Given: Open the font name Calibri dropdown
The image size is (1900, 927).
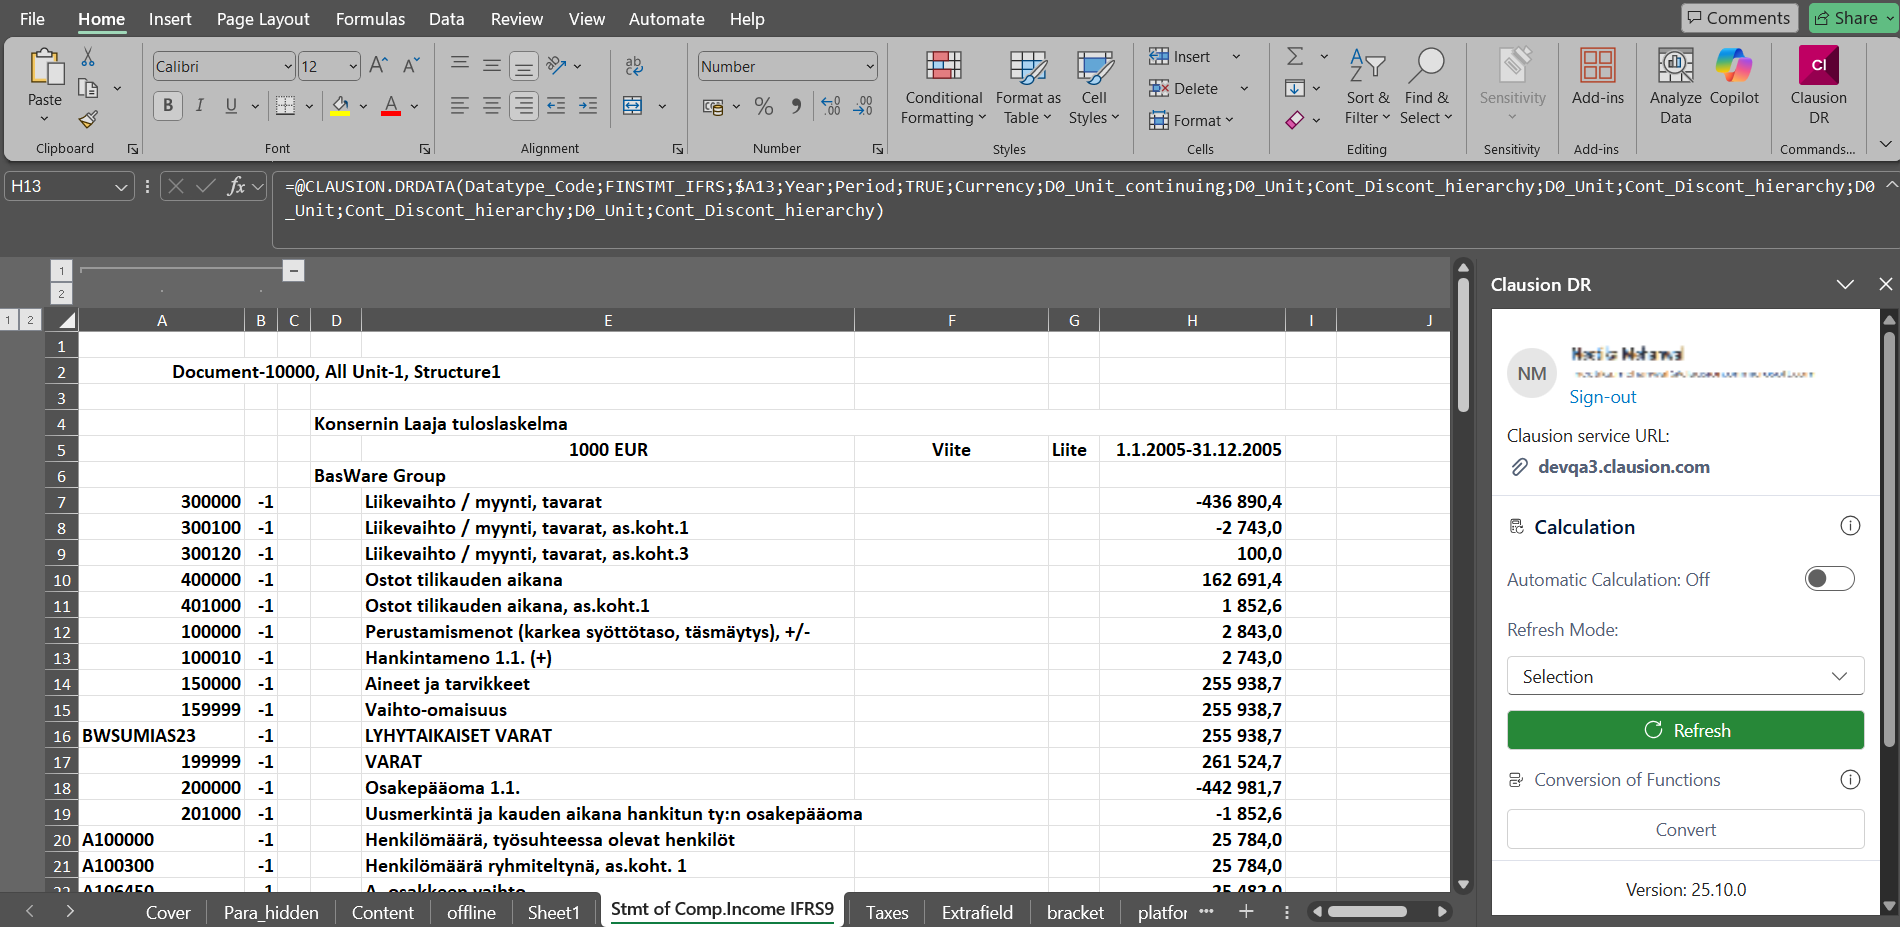Looking at the screenshot, I should pos(288,67).
